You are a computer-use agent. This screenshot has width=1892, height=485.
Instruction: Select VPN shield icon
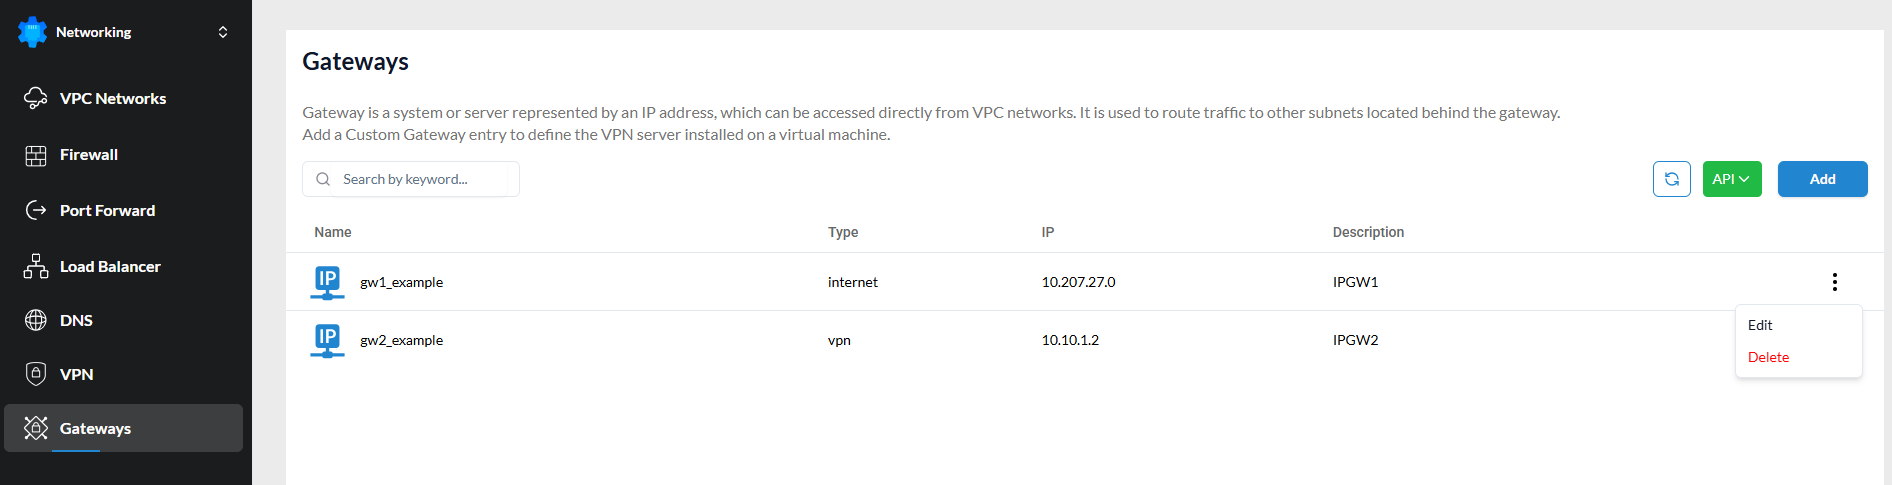coord(36,374)
